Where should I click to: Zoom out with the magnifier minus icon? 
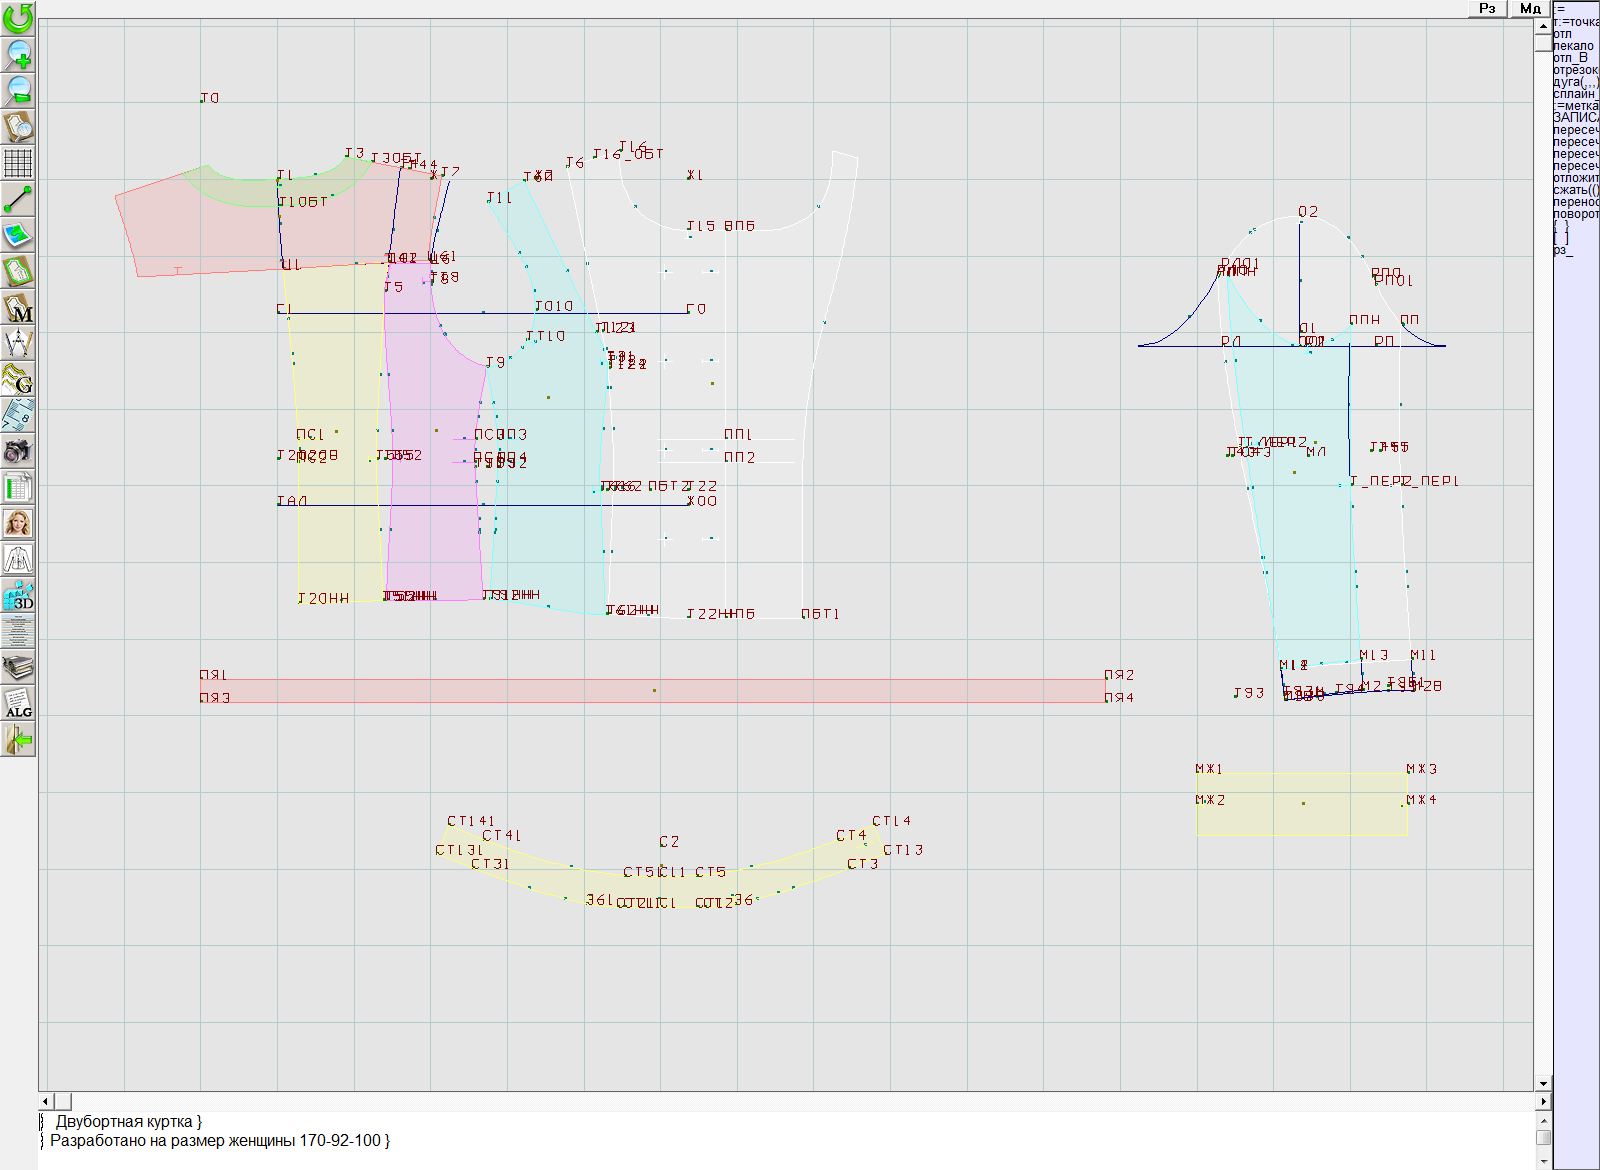[x=18, y=90]
